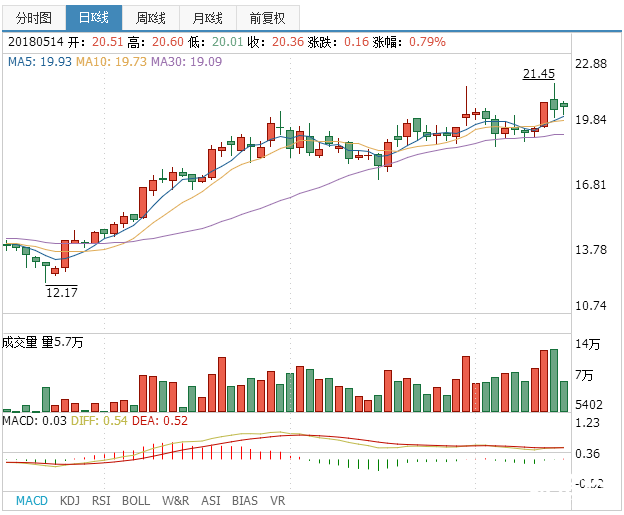Click the 13.78 price axis label
624x515 pixels.
point(591,250)
